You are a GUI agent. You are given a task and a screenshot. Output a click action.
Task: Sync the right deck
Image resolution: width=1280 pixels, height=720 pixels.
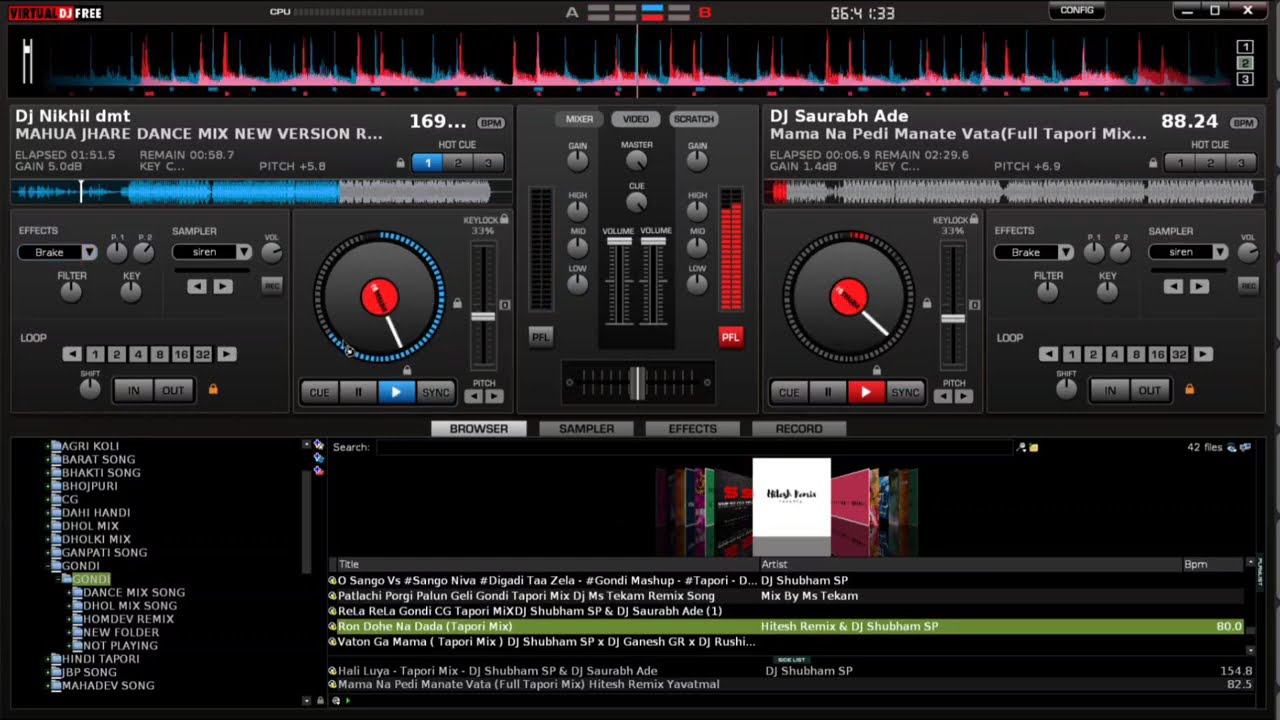905,392
